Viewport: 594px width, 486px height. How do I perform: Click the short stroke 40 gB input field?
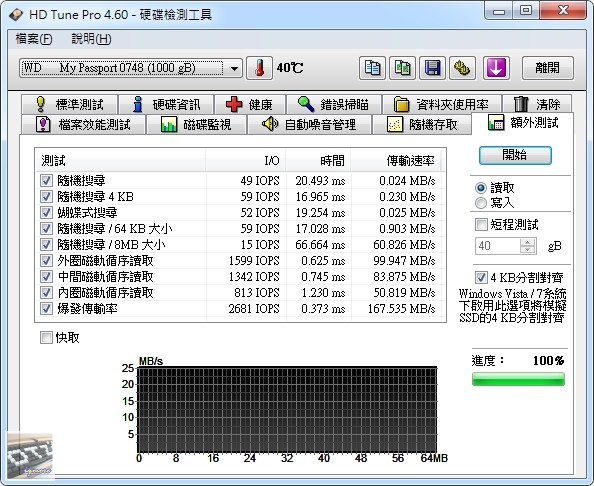pyautogui.click(x=497, y=246)
